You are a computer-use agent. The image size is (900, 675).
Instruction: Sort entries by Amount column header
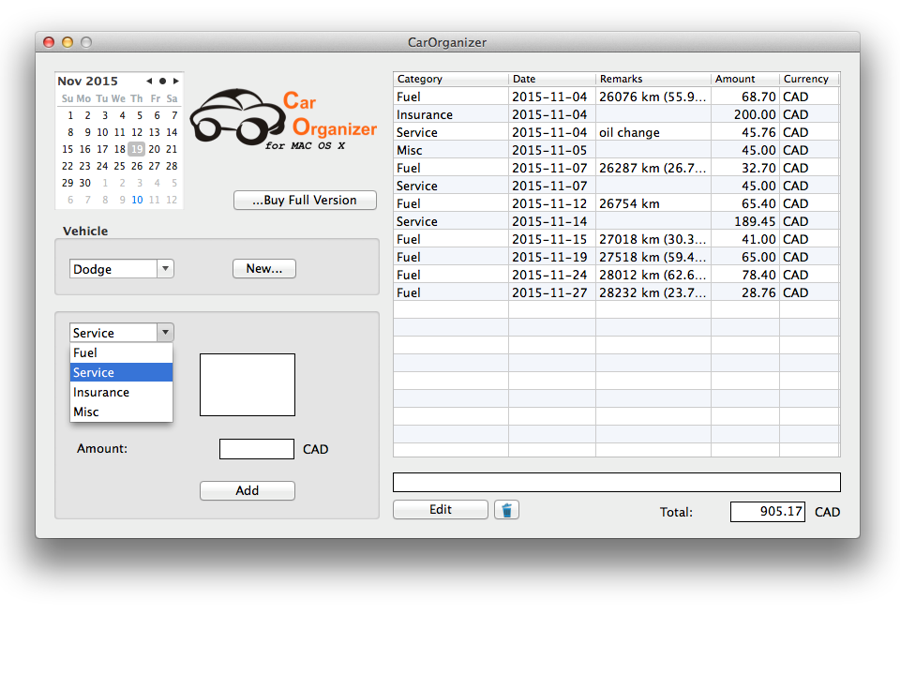(x=744, y=79)
